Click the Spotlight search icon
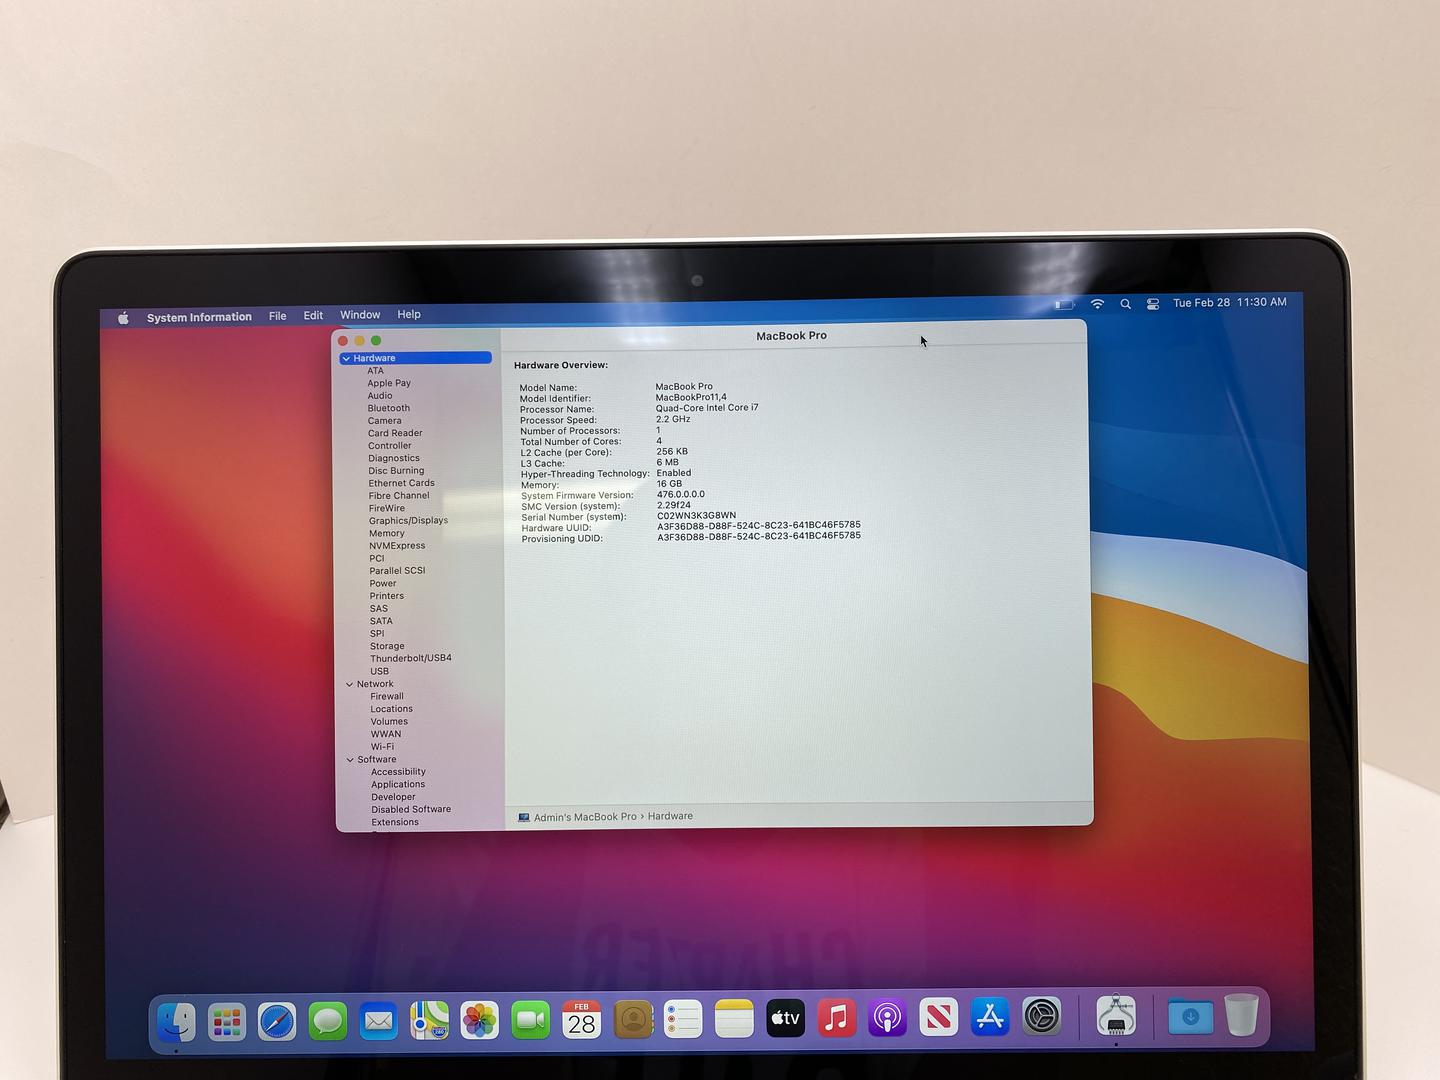Viewport: 1440px width, 1080px height. (1125, 304)
